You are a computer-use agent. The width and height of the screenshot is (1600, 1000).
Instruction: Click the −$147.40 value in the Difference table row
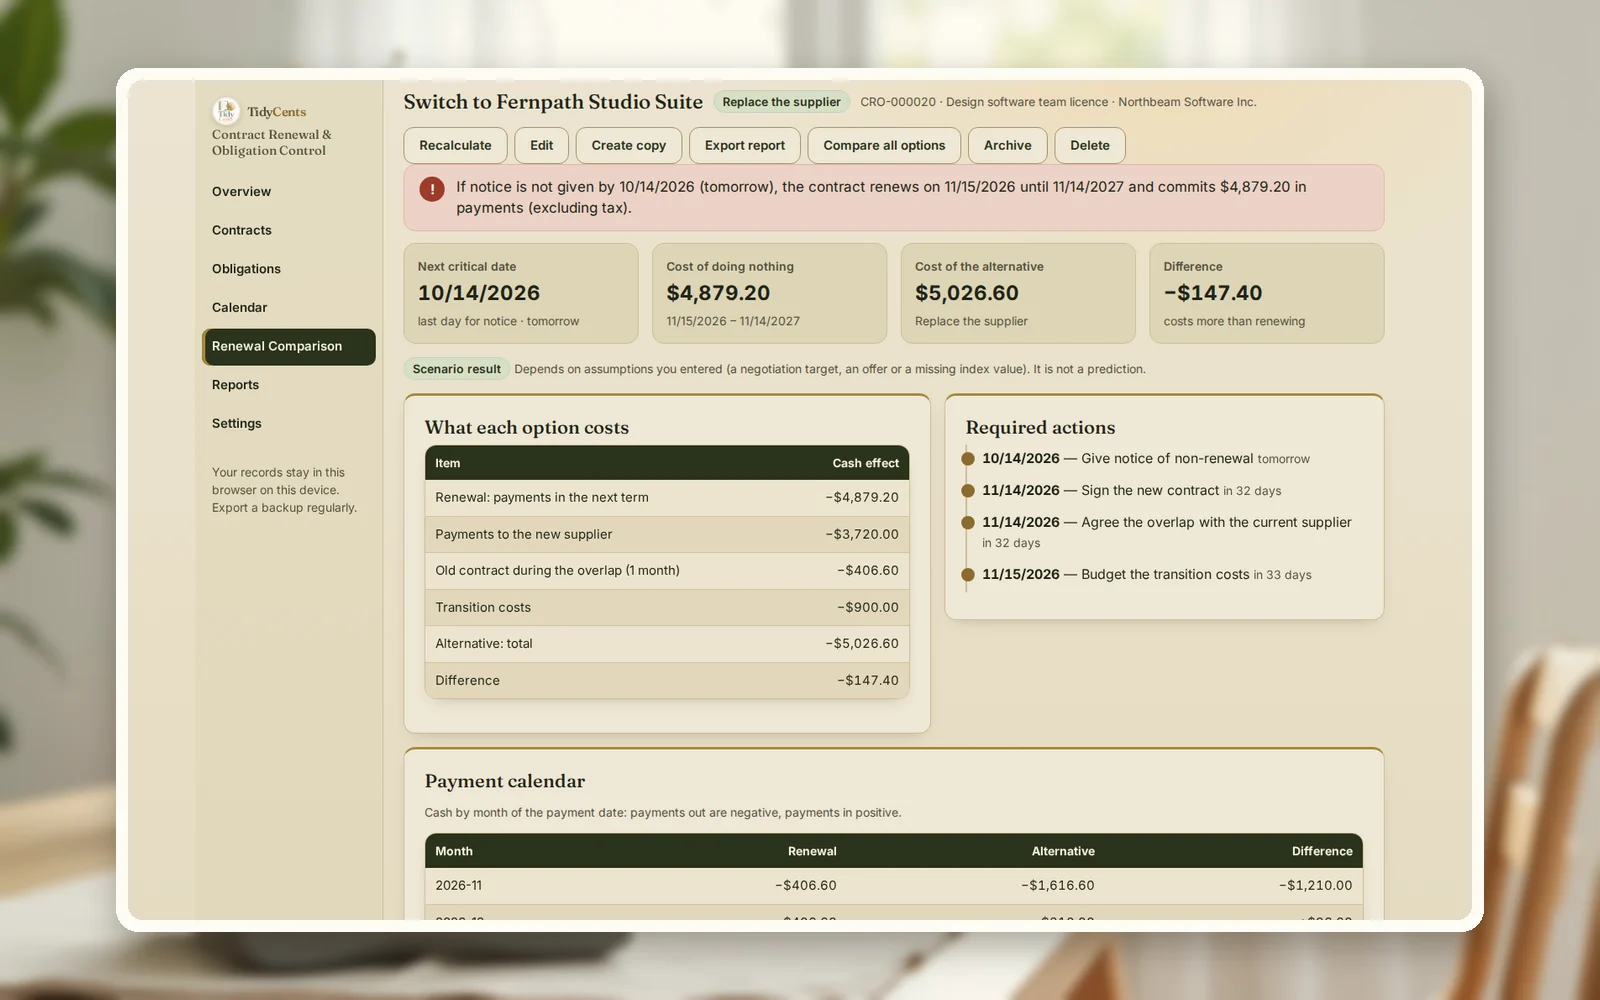point(868,681)
